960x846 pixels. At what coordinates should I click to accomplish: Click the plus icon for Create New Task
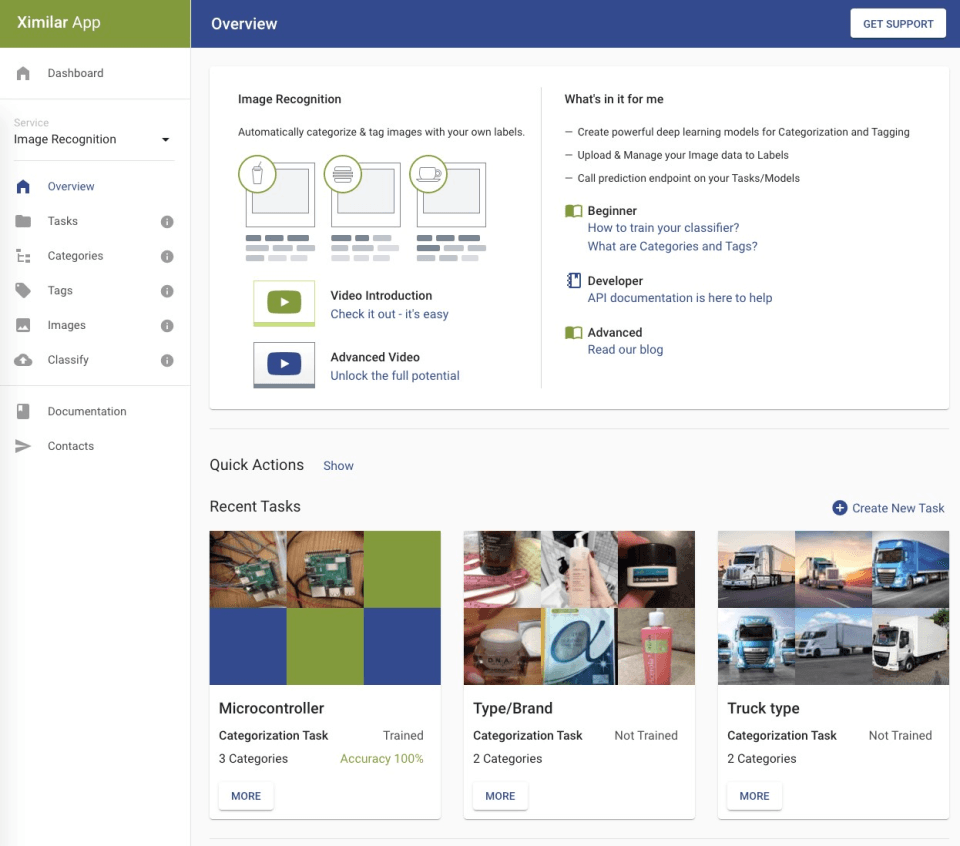click(839, 508)
